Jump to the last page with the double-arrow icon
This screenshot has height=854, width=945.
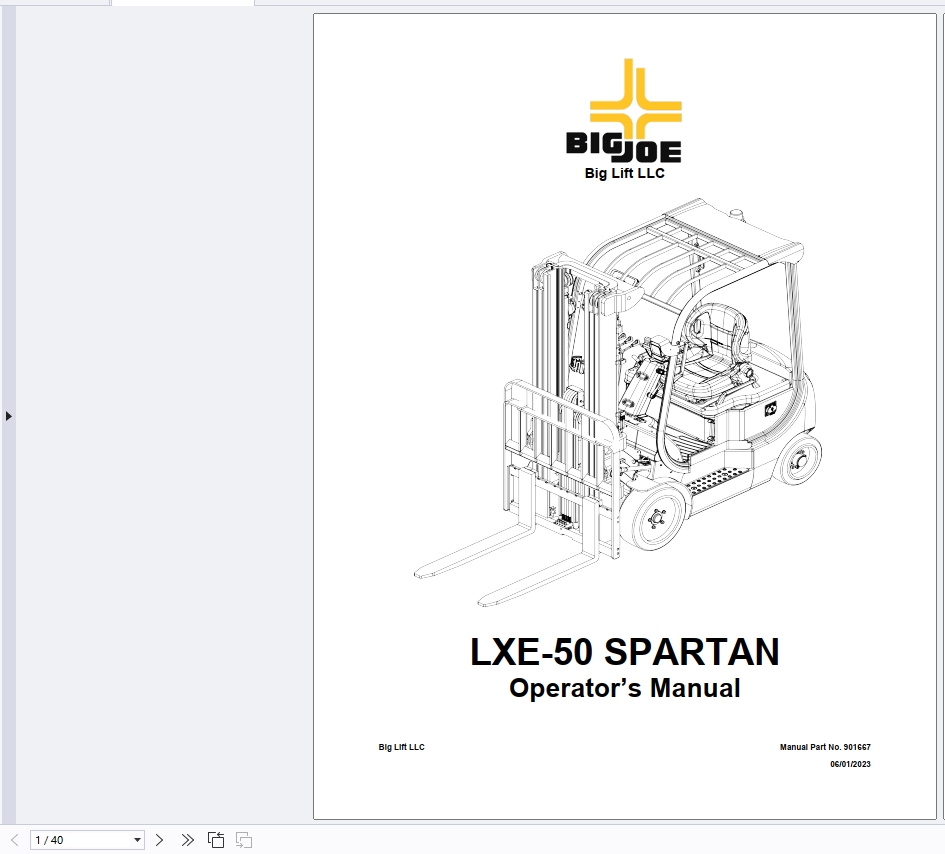pyautogui.click(x=188, y=839)
